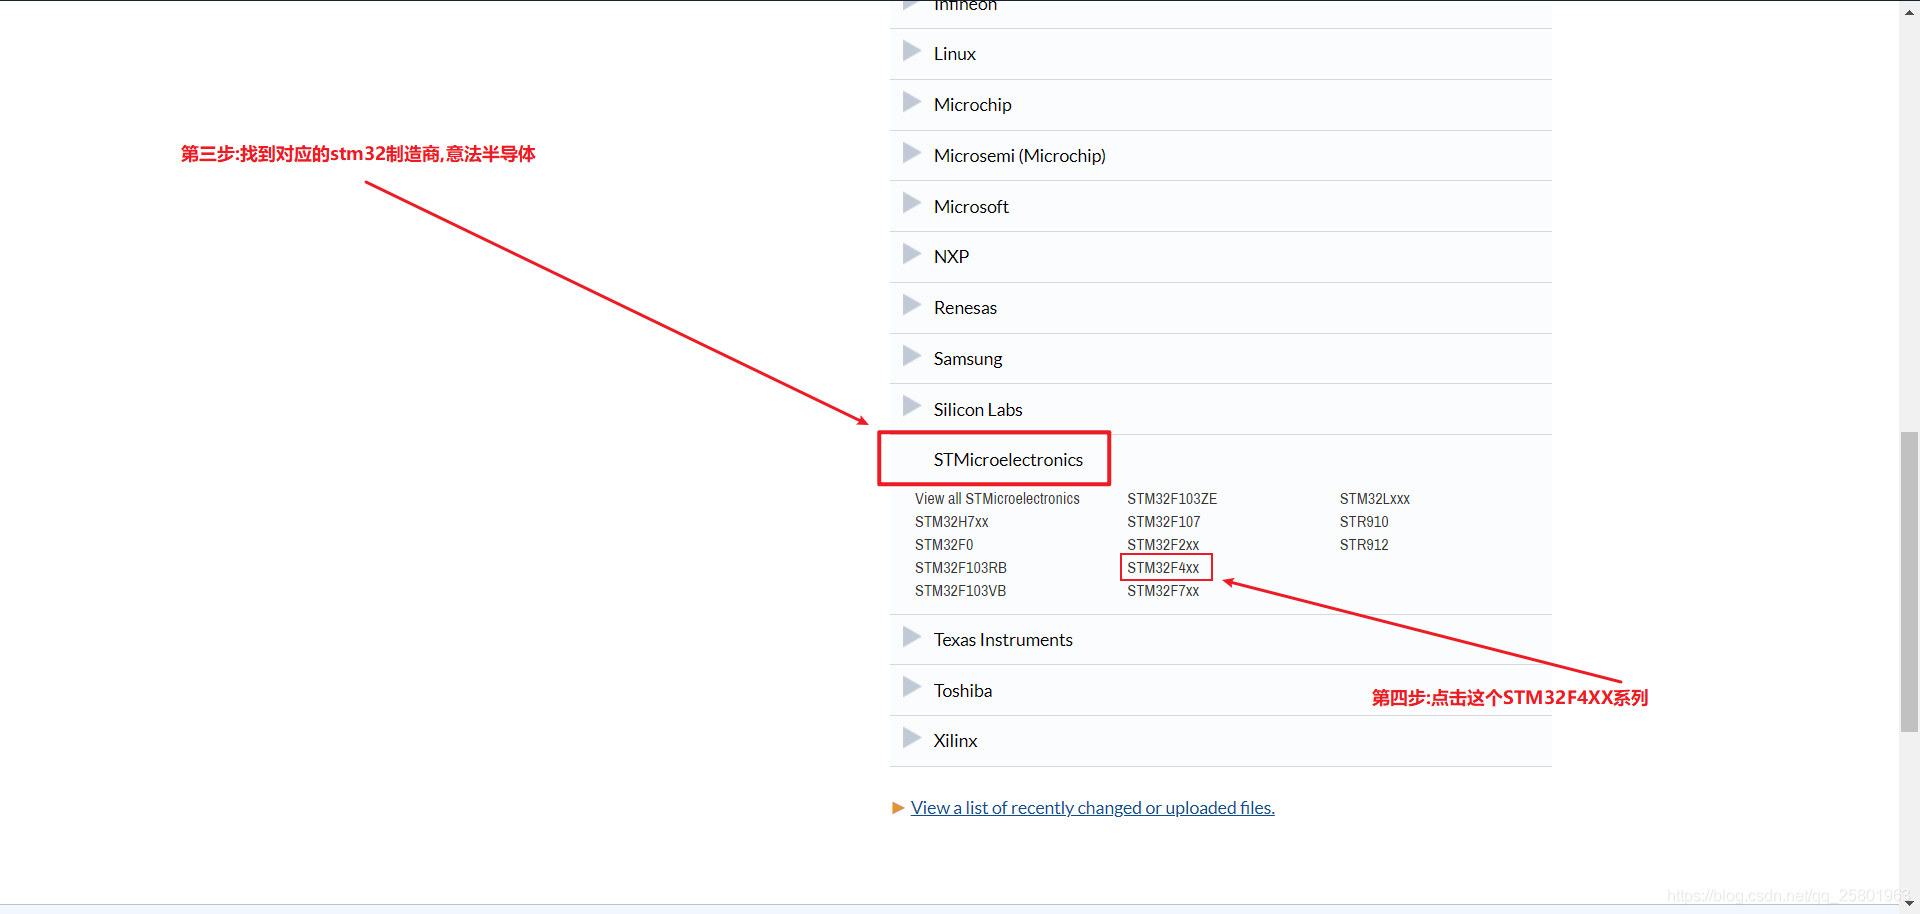1920x914 pixels.
Task: Click the Toshiba heading label
Action: (962, 691)
